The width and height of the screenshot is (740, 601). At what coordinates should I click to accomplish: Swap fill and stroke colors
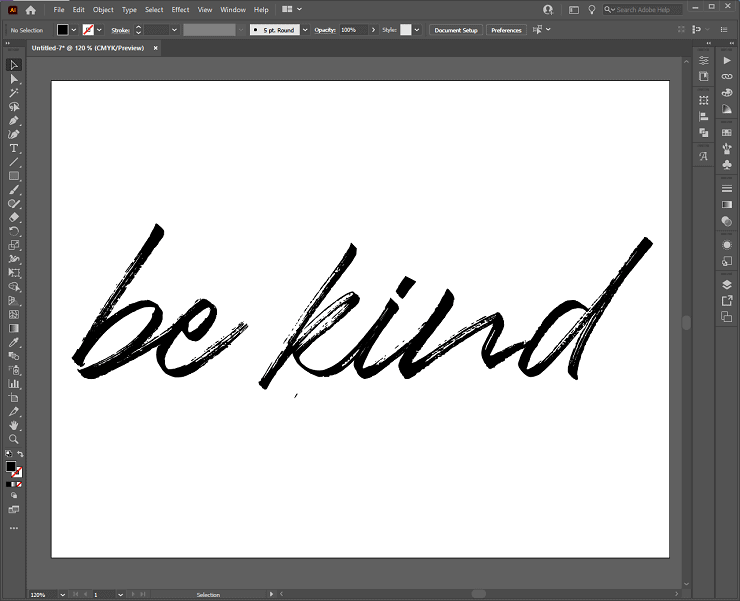20,454
